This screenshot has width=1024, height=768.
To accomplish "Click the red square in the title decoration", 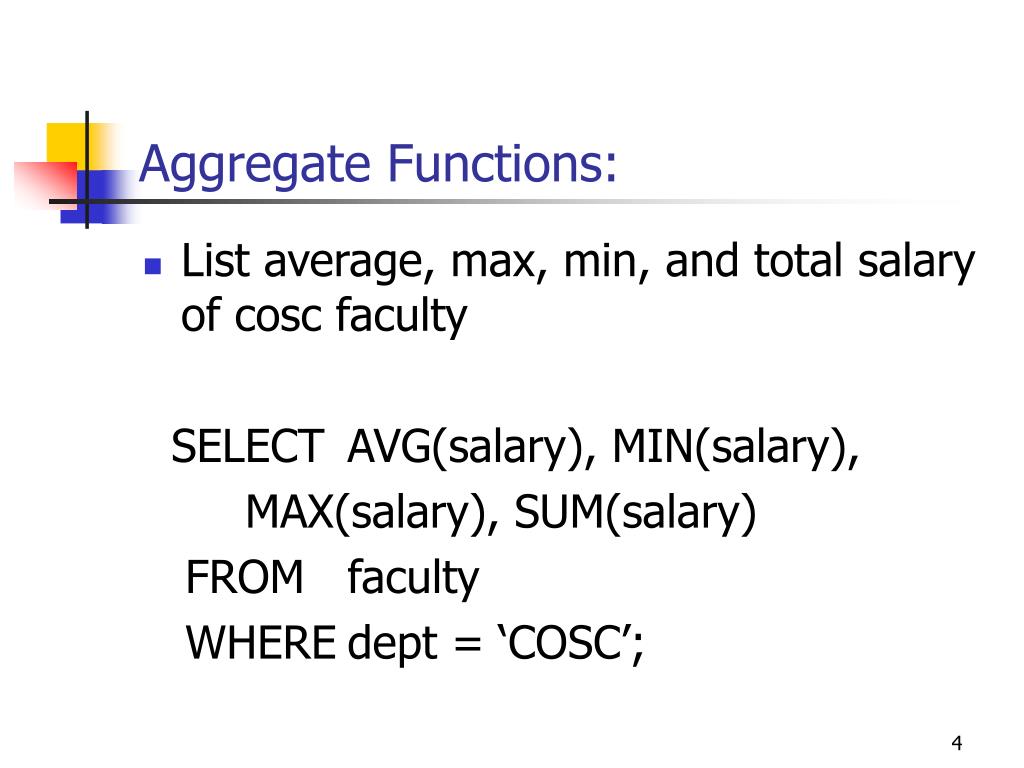I will [x=46, y=184].
